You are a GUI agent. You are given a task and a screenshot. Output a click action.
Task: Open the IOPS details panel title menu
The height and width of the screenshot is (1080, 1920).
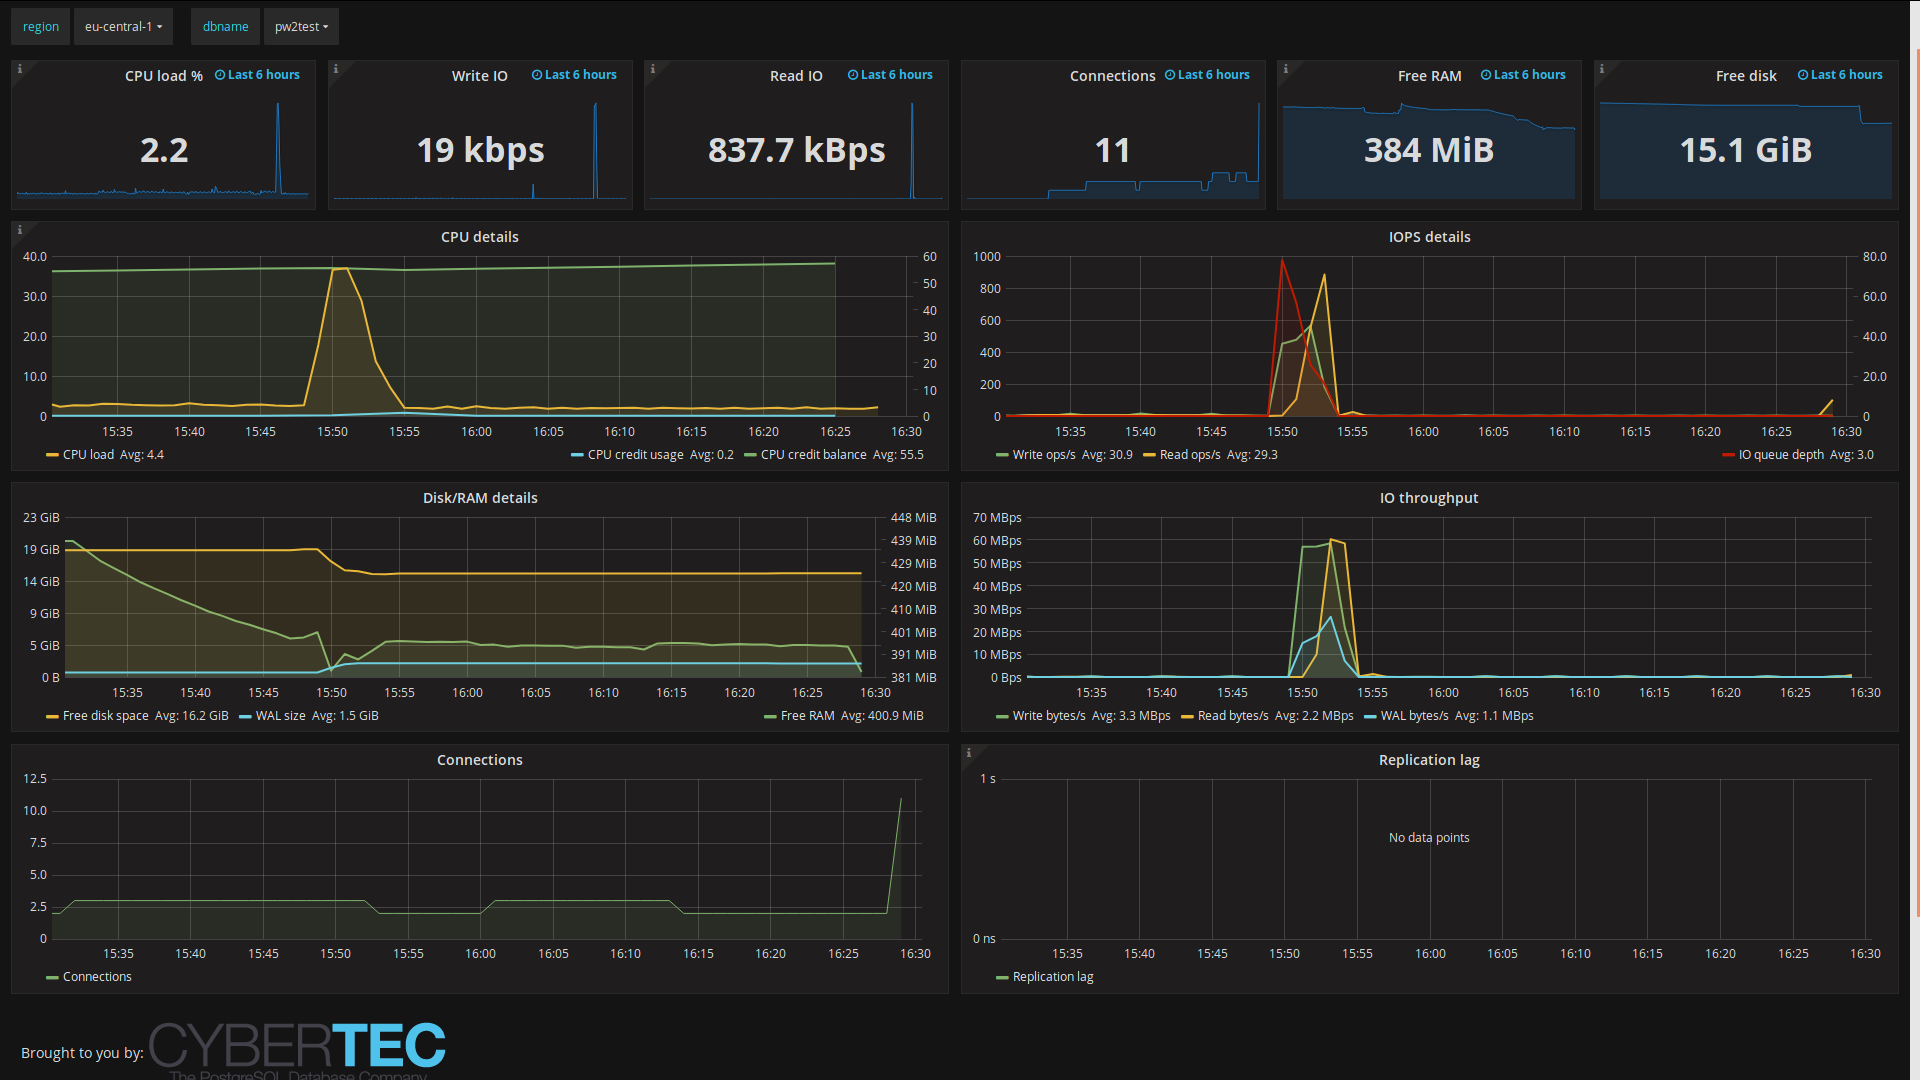pos(1429,237)
